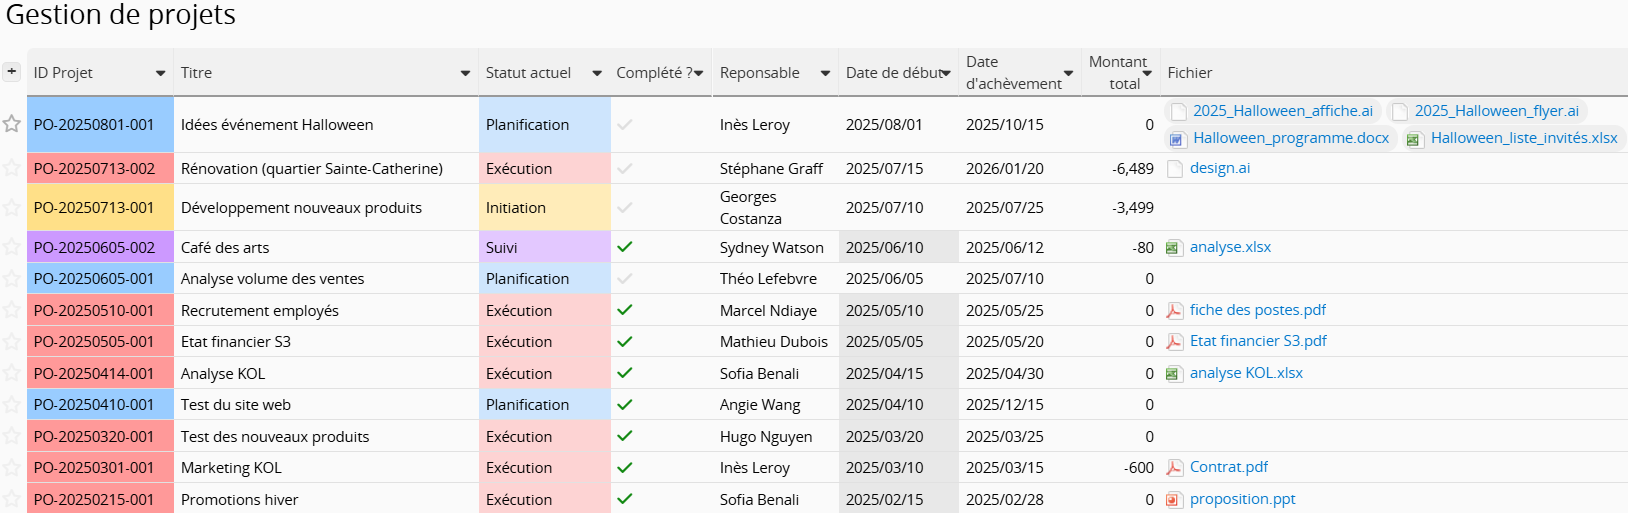Select project ID PO-20250801-001 cell

coord(100,125)
